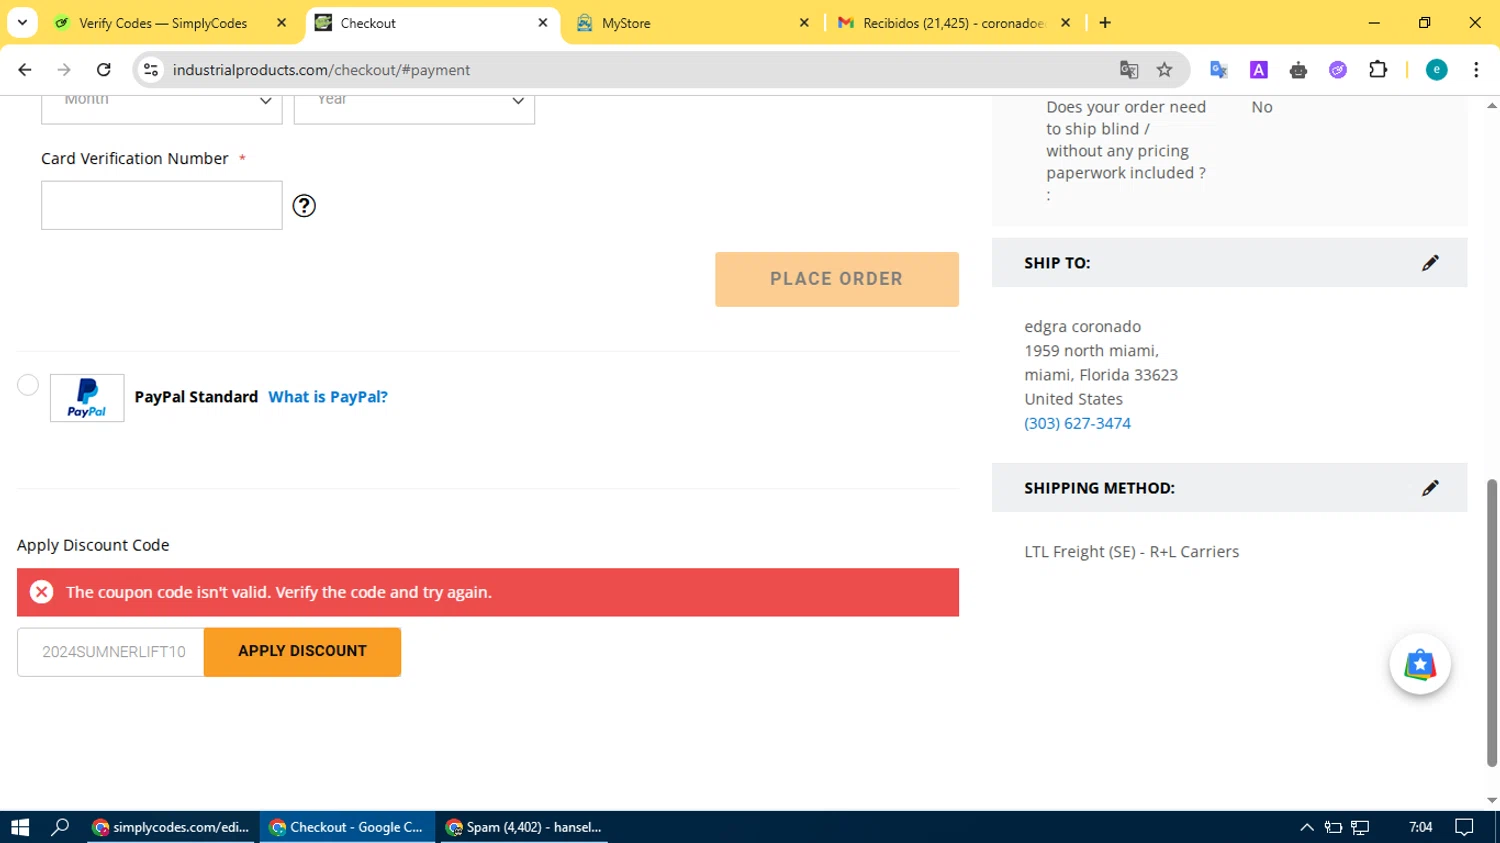Click scrollbar down arrow
Viewport: 1500px width, 843px height.
[1492, 800]
